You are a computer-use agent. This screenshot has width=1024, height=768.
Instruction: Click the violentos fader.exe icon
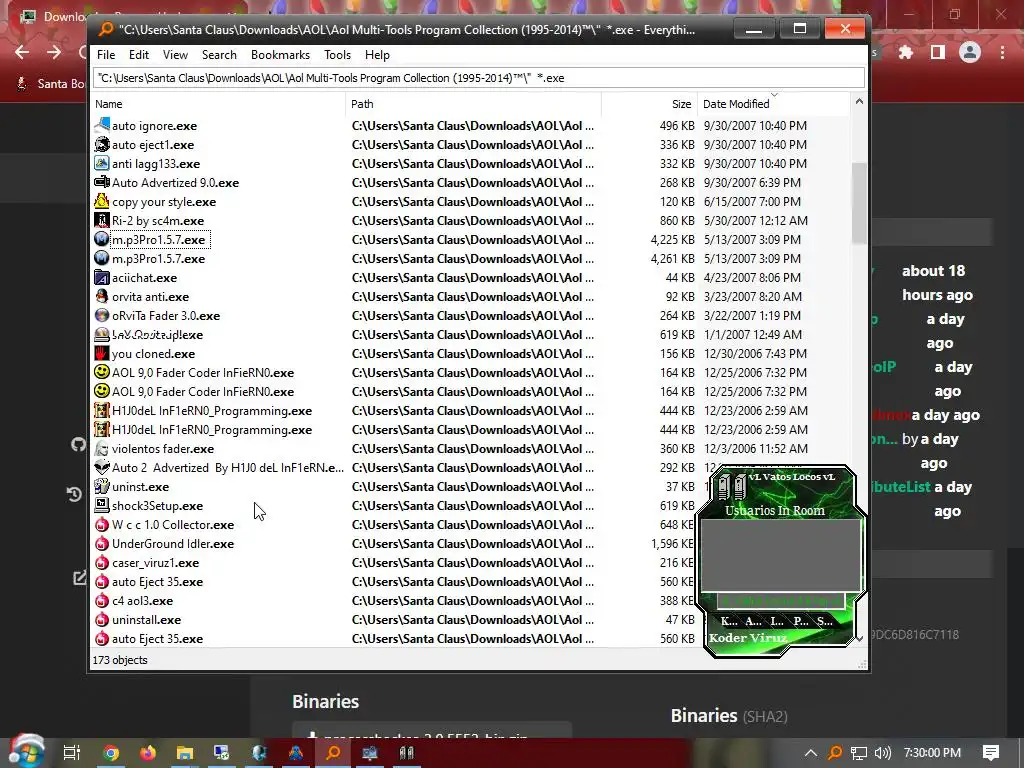pyautogui.click(x=102, y=449)
